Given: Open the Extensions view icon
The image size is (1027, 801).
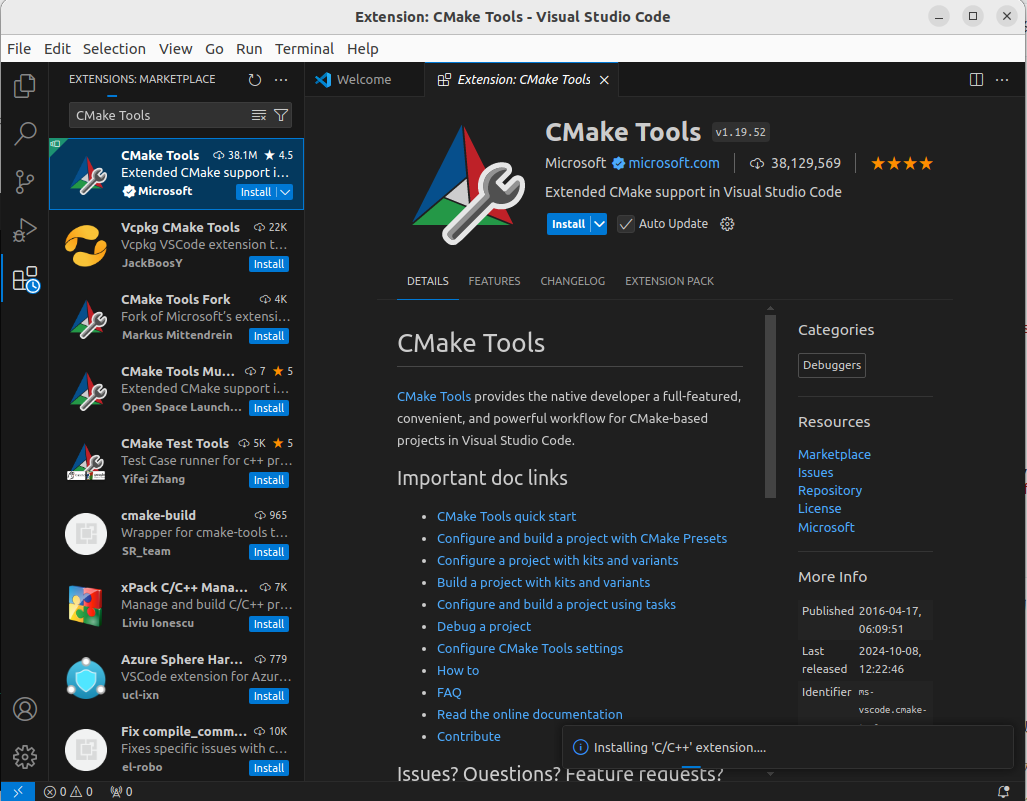Looking at the screenshot, I should [x=26, y=279].
